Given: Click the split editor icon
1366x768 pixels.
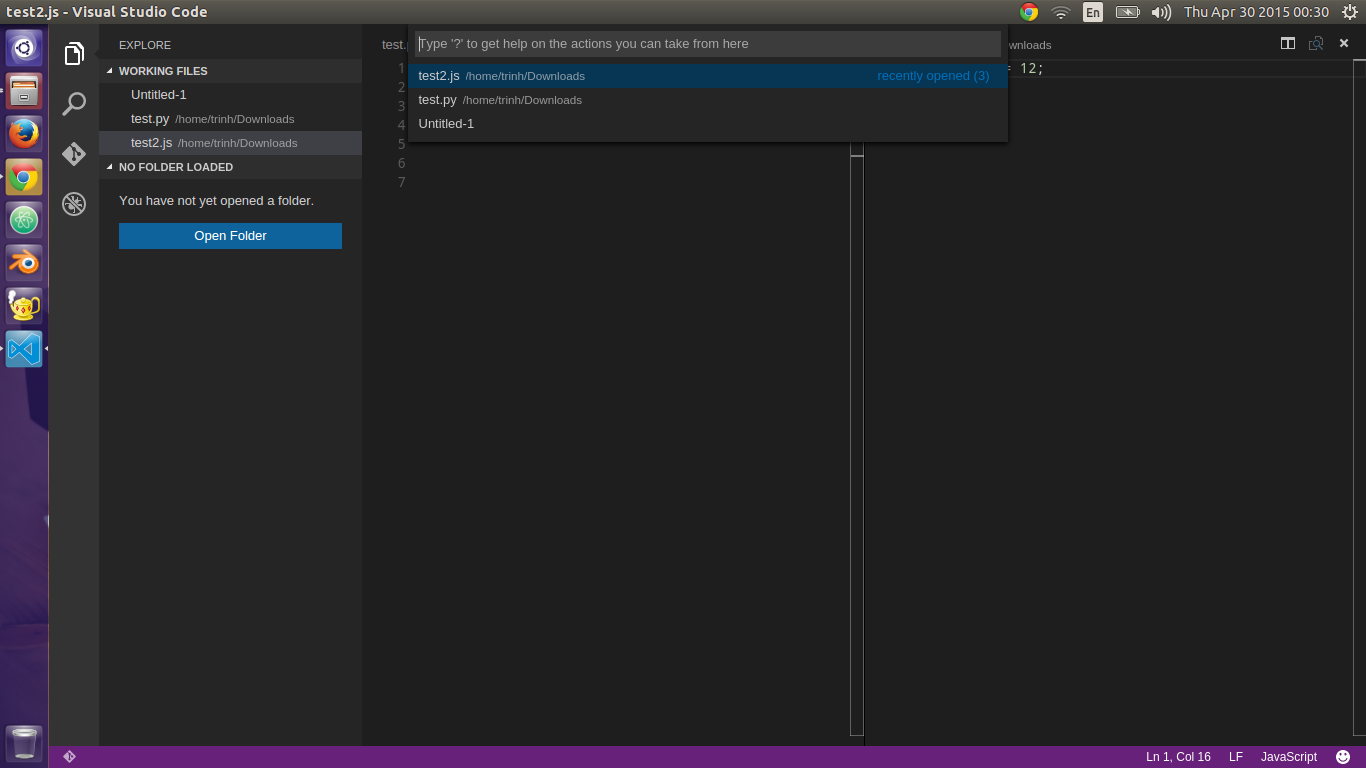Looking at the screenshot, I should [x=1287, y=43].
